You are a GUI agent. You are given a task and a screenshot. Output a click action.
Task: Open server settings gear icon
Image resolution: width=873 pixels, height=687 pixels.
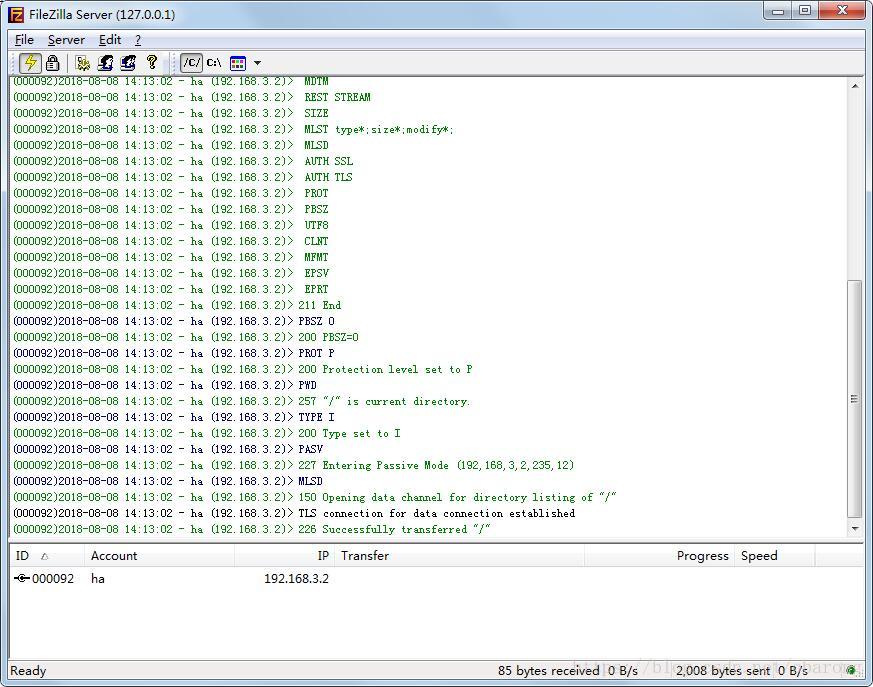click(83, 63)
